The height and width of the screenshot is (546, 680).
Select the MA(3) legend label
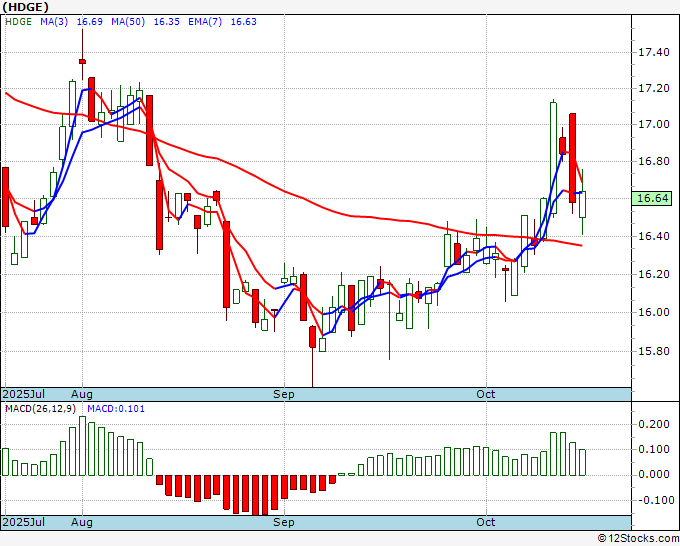click(54, 22)
